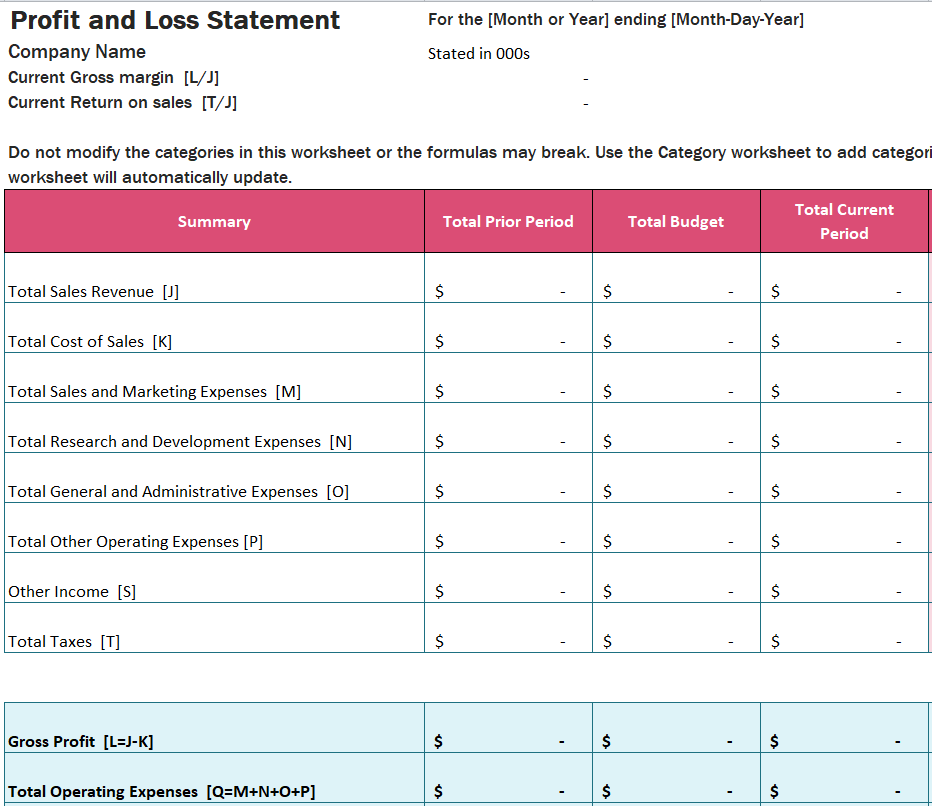Click the Total Taxes [T] budget value cell
Image resolution: width=932 pixels, height=806 pixels.
(676, 641)
